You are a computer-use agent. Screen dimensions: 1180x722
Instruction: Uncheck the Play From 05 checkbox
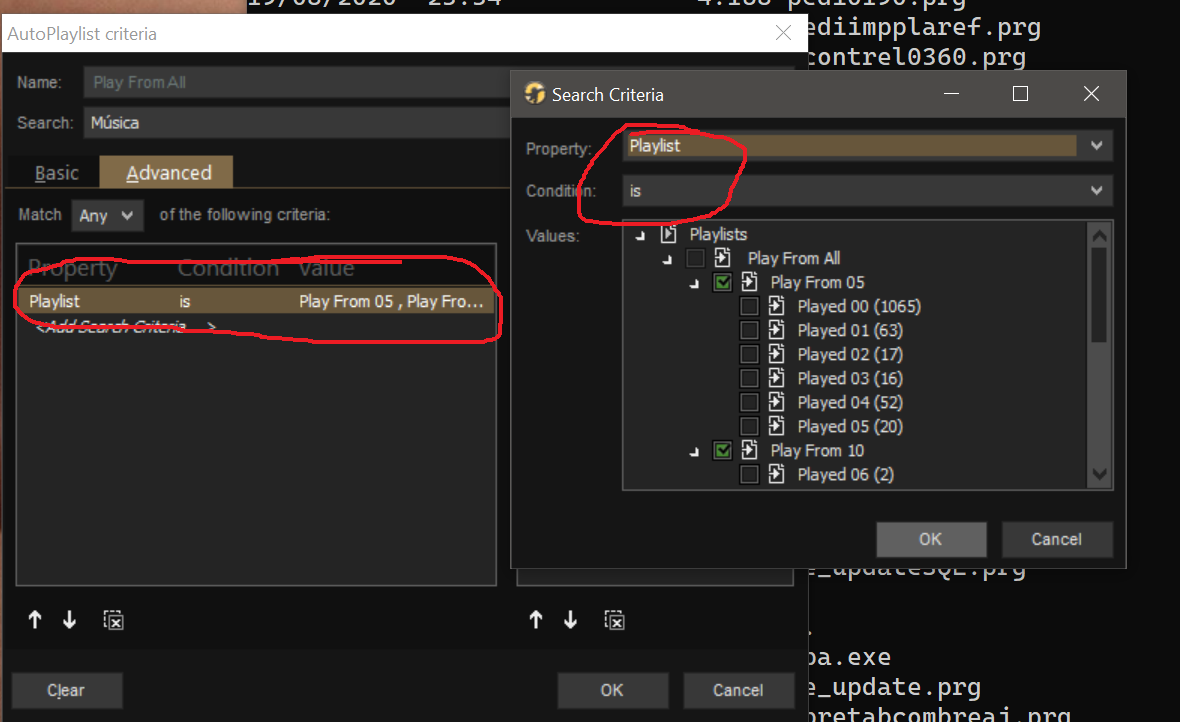click(722, 282)
